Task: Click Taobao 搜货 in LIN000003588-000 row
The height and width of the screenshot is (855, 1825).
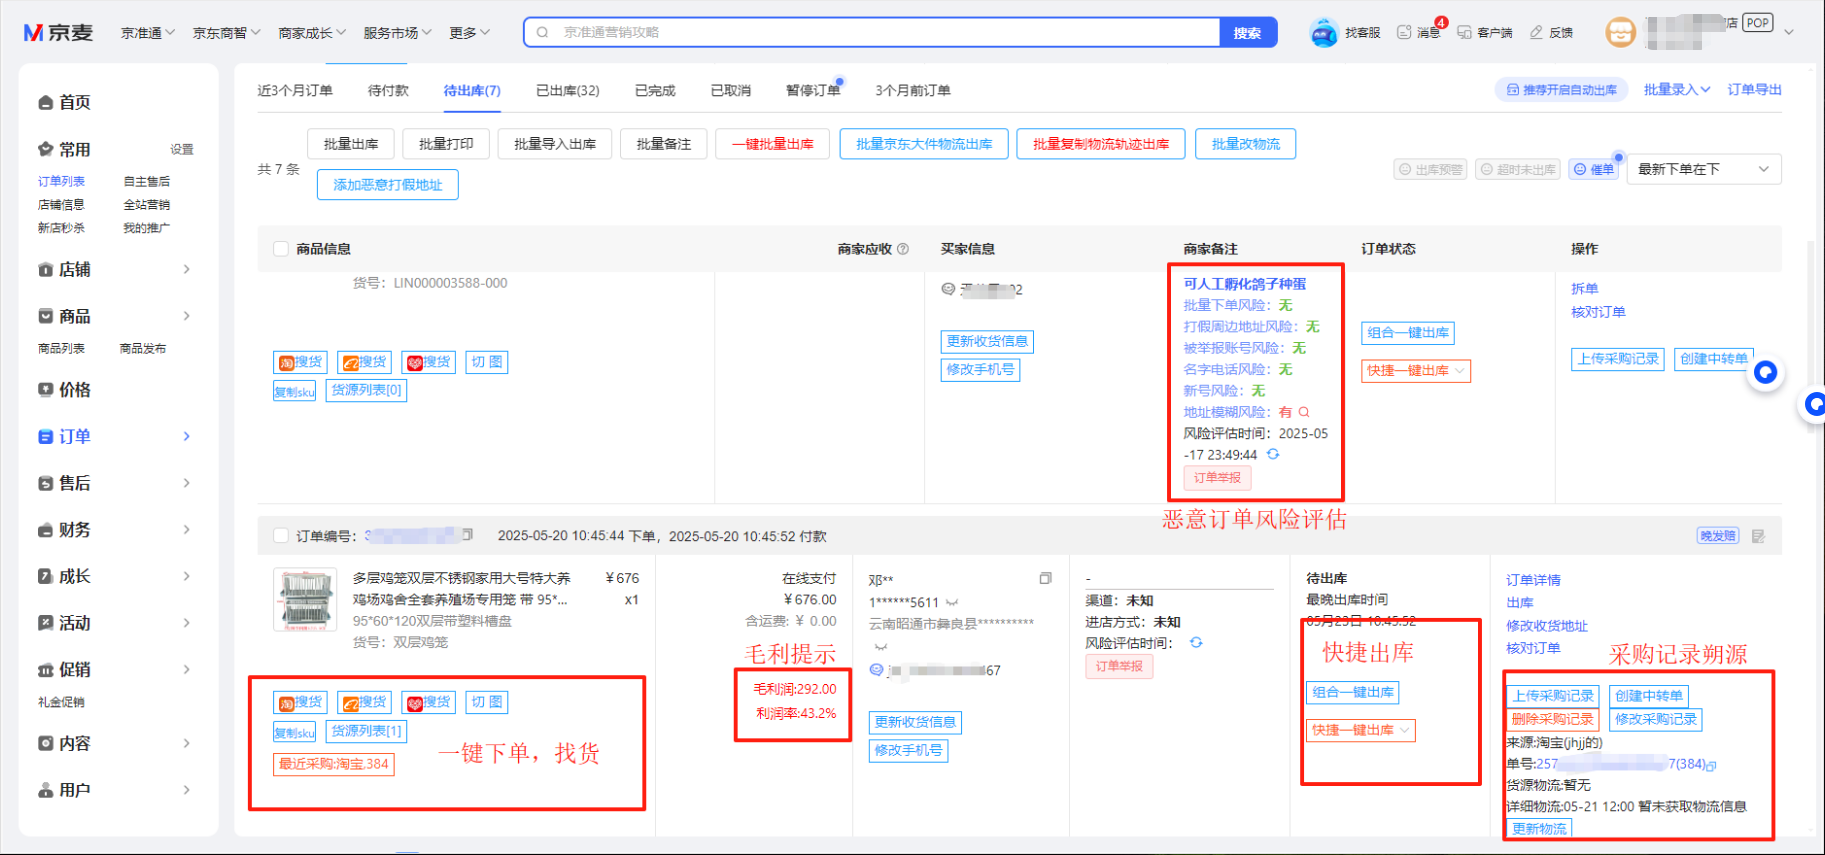Action: click(300, 362)
